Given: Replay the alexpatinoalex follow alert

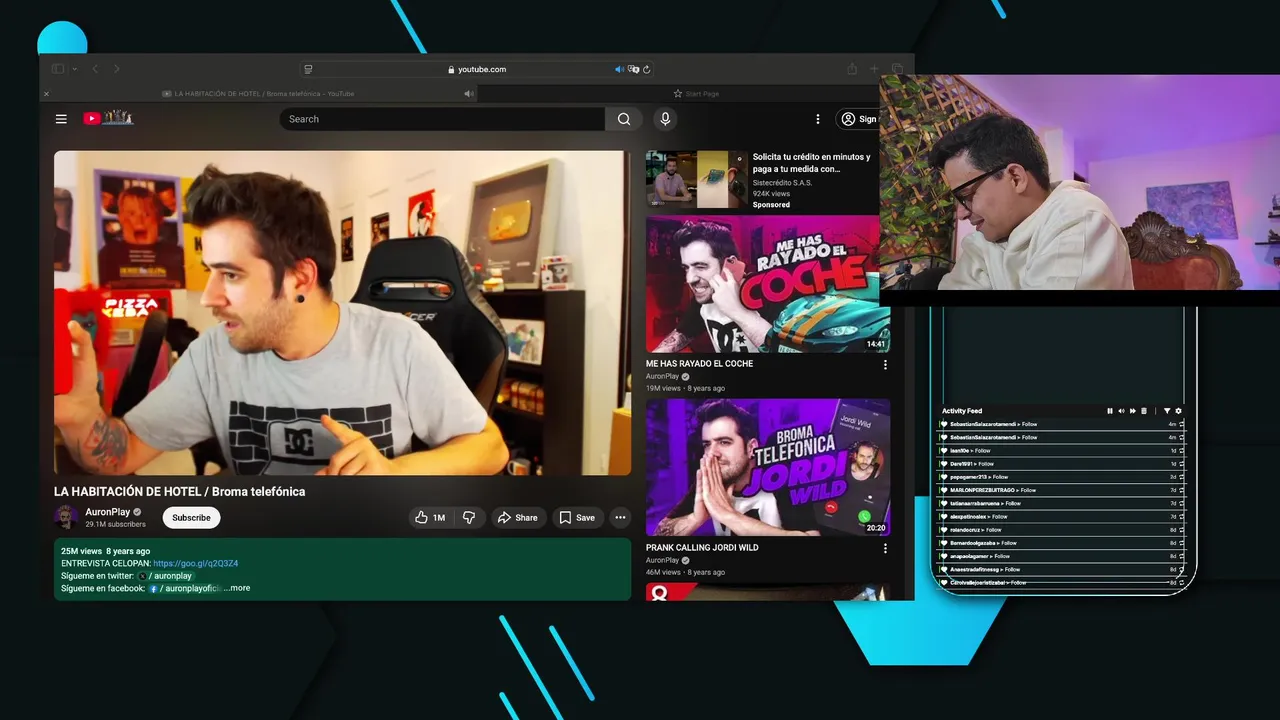Looking at the screenshot, I should pyautogui.click(x=1181, y=516).
